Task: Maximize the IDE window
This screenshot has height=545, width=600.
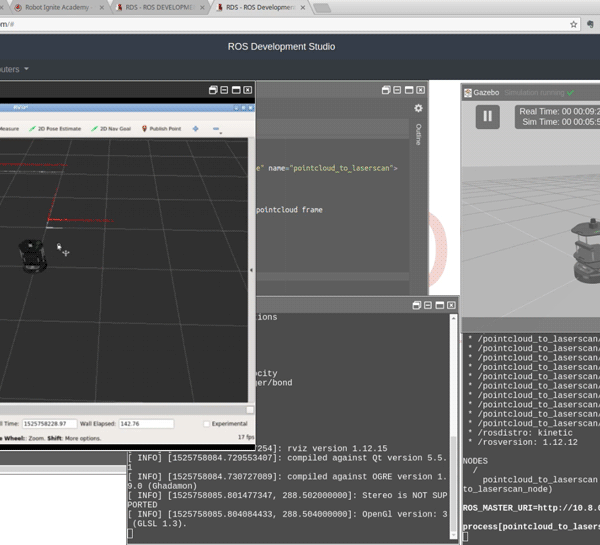Action: point(409,90)
